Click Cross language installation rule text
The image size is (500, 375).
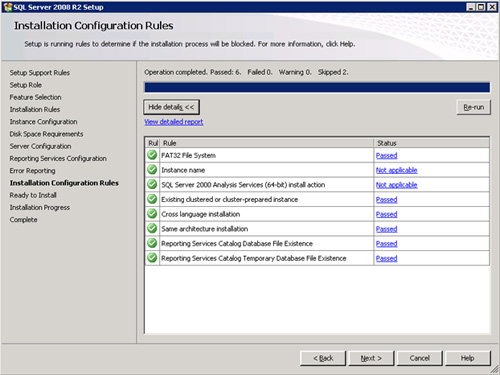click(201, 214)
